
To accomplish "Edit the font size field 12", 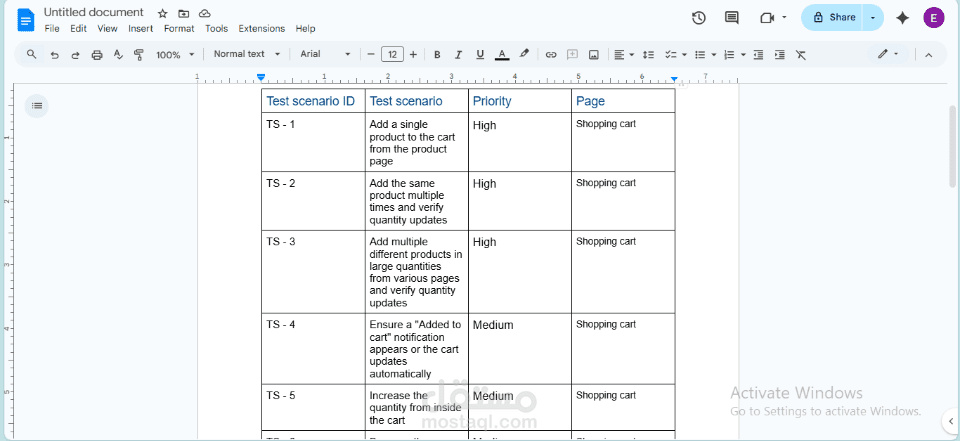I will tap(392, 55).
